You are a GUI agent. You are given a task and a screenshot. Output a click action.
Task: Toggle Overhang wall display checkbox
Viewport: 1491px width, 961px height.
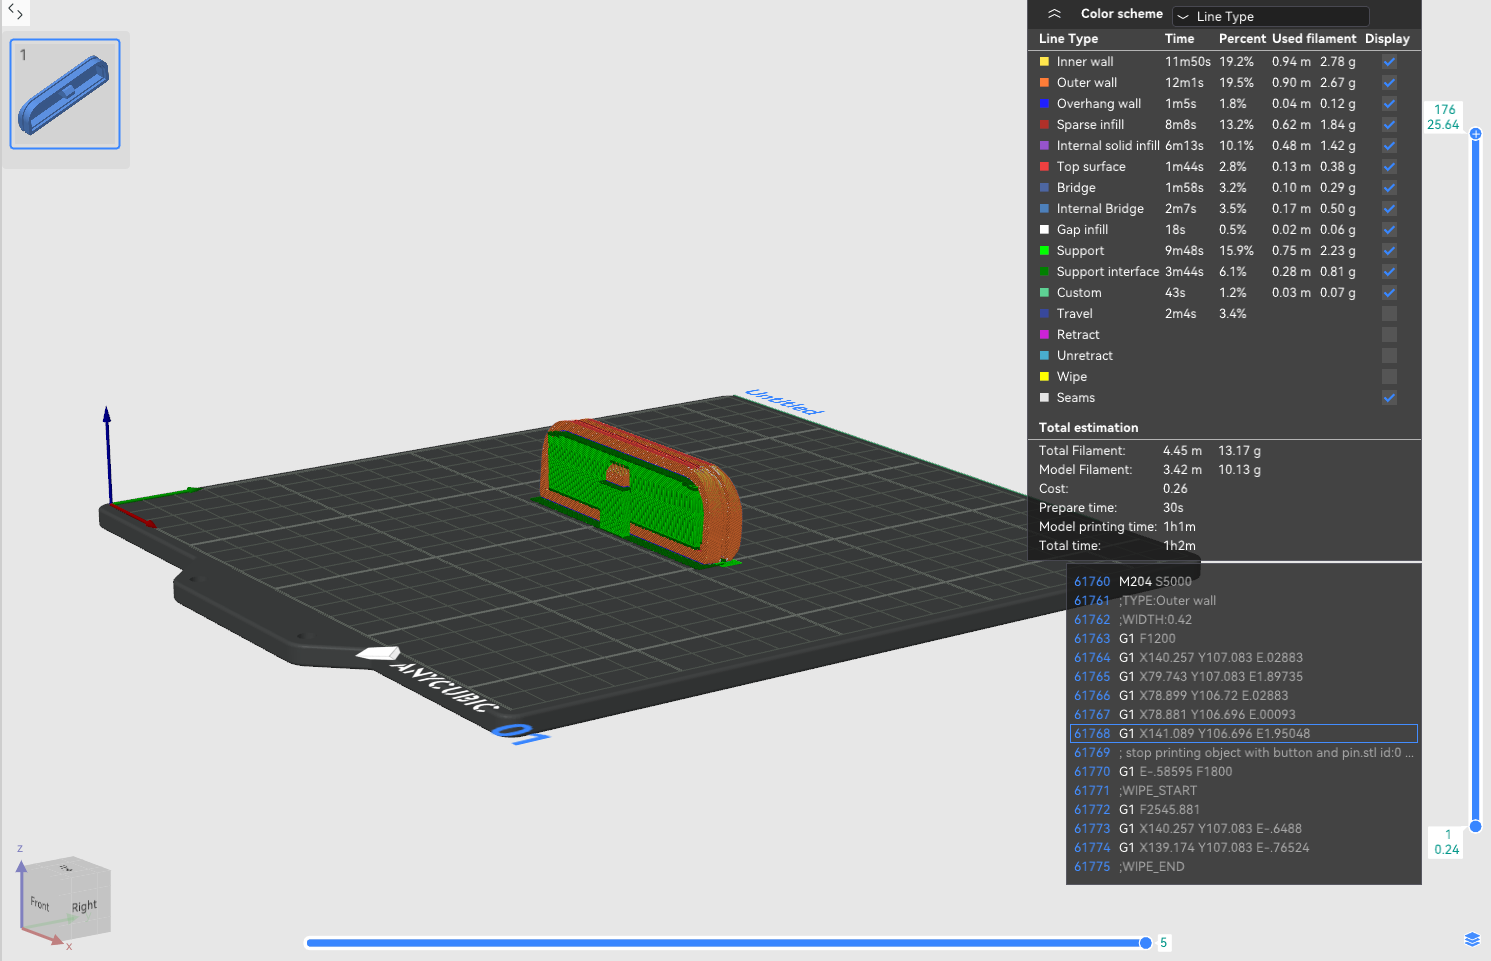coord(1389,104)
